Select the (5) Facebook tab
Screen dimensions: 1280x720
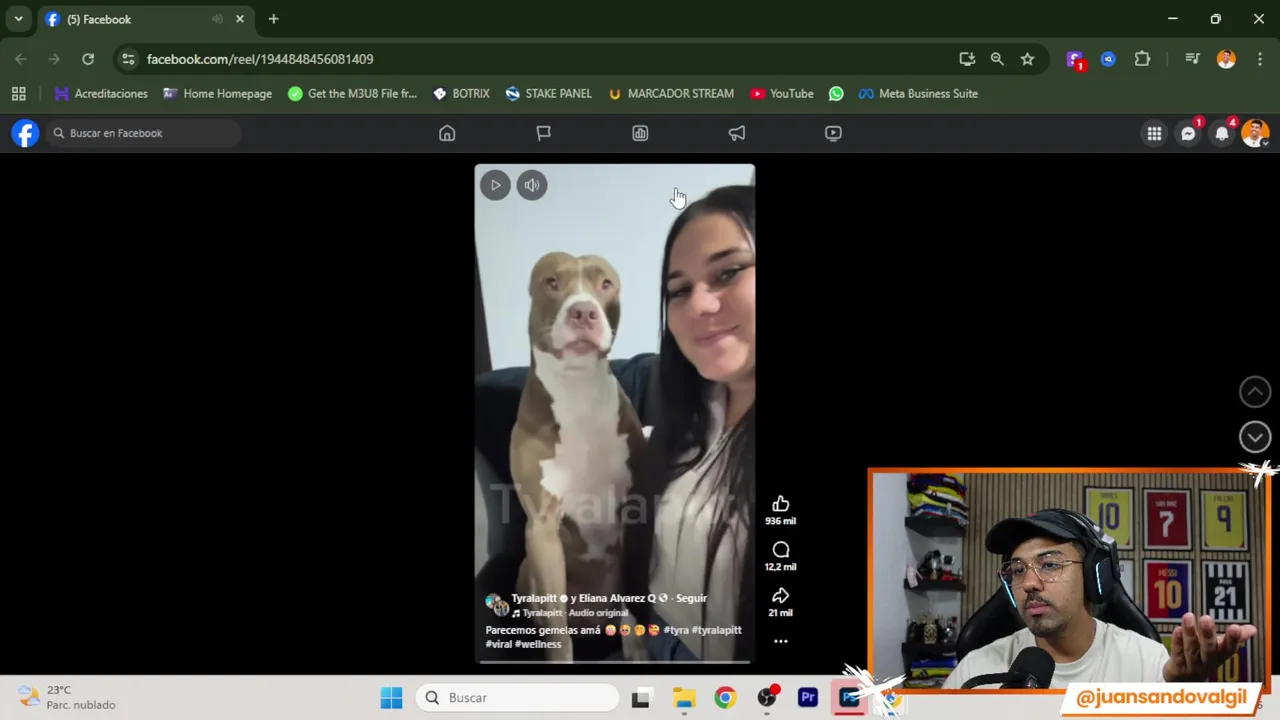point(145,19)
